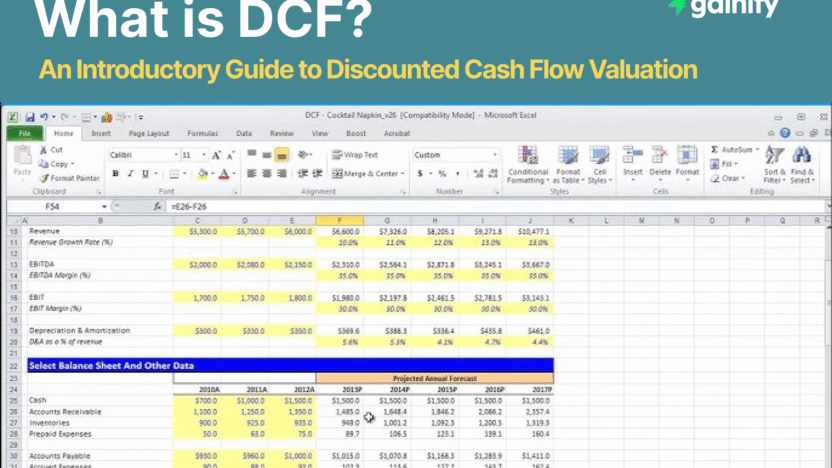Click Decrease Indent icon
832x468 pixels.
tap(302, 174)
